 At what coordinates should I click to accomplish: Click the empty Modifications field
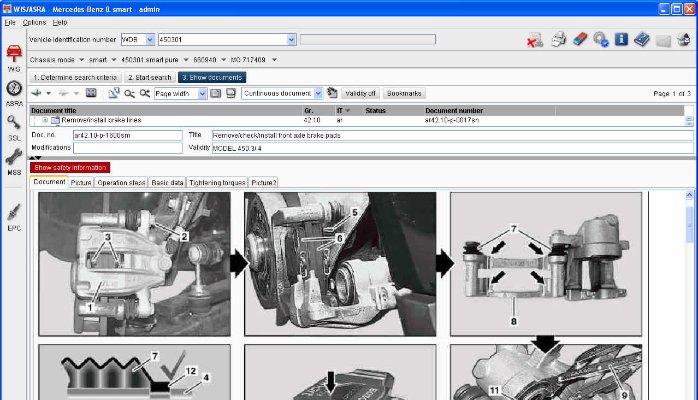[x=127, y=148]
